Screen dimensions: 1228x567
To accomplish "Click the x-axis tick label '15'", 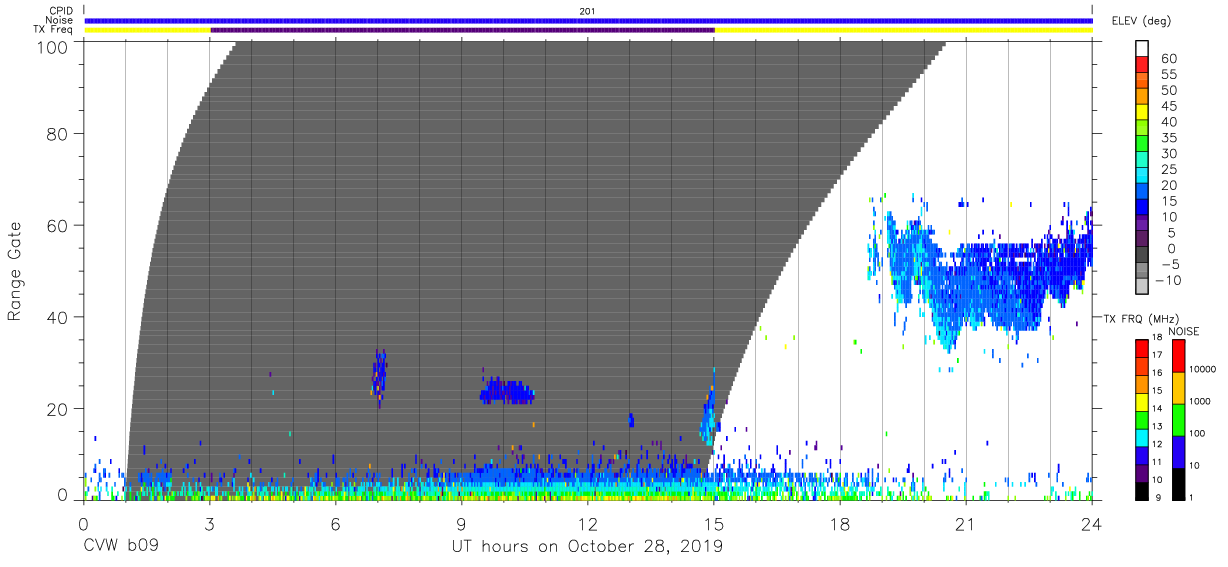I will 714,523.
